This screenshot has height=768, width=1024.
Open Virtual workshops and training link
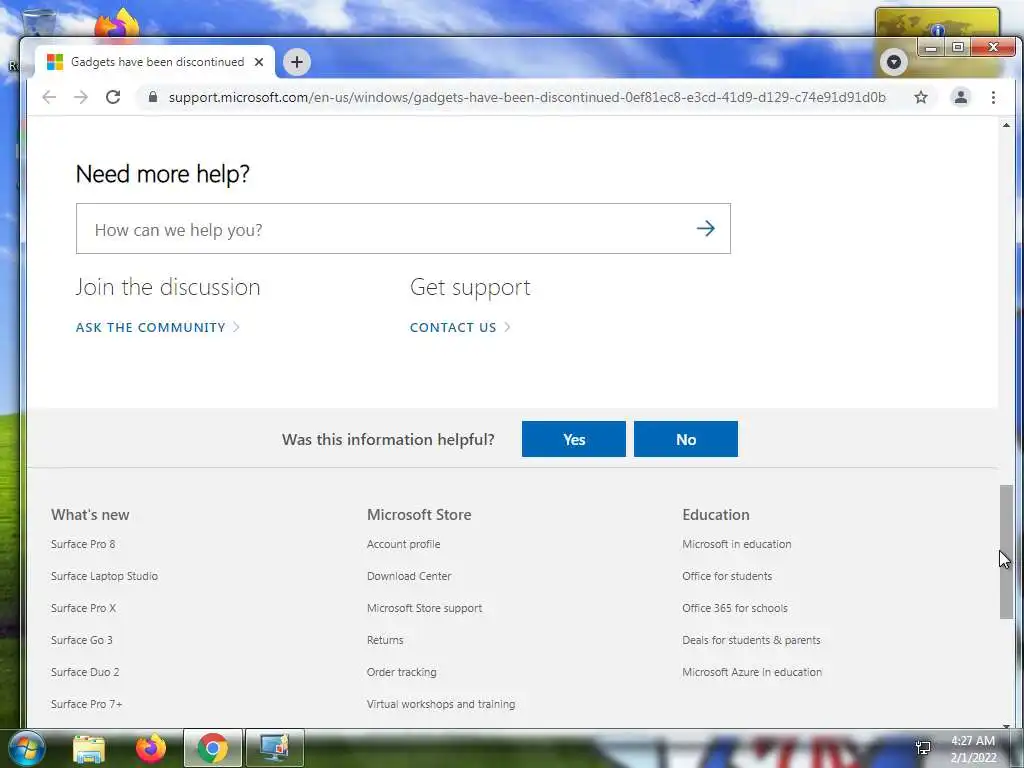[441, 704]
